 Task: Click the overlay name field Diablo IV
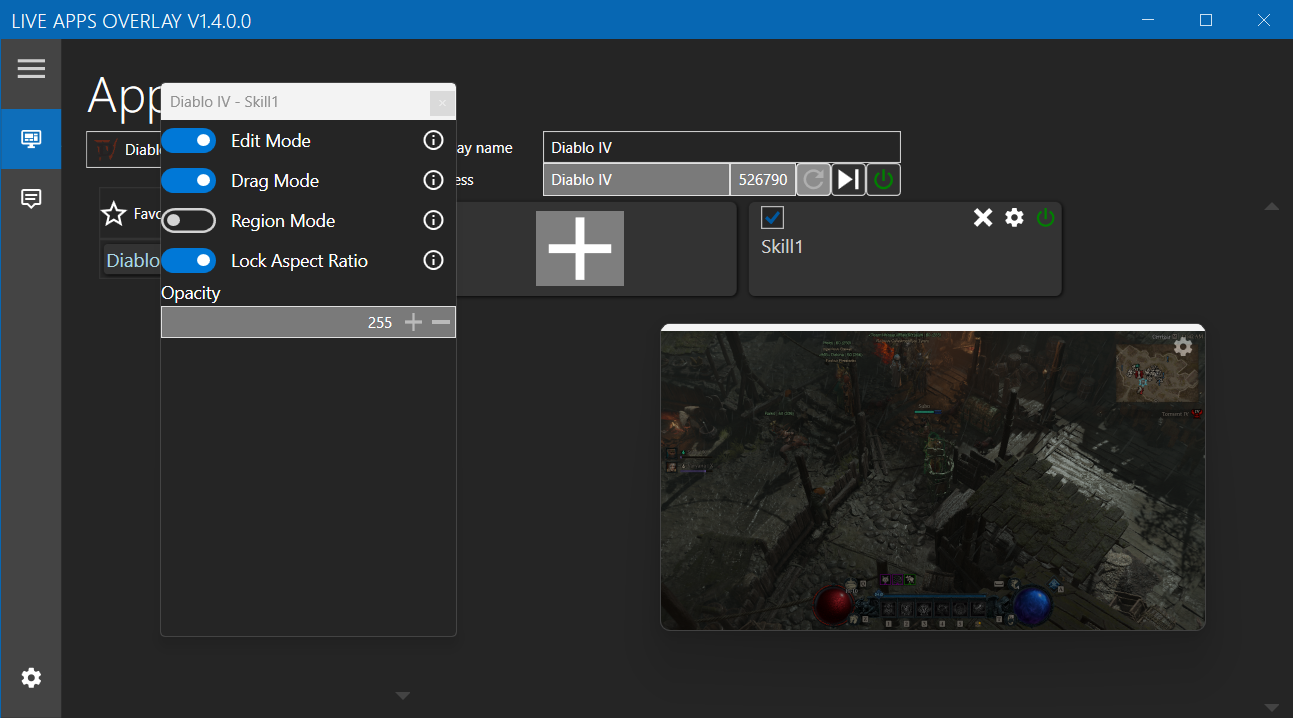point(722,147)
